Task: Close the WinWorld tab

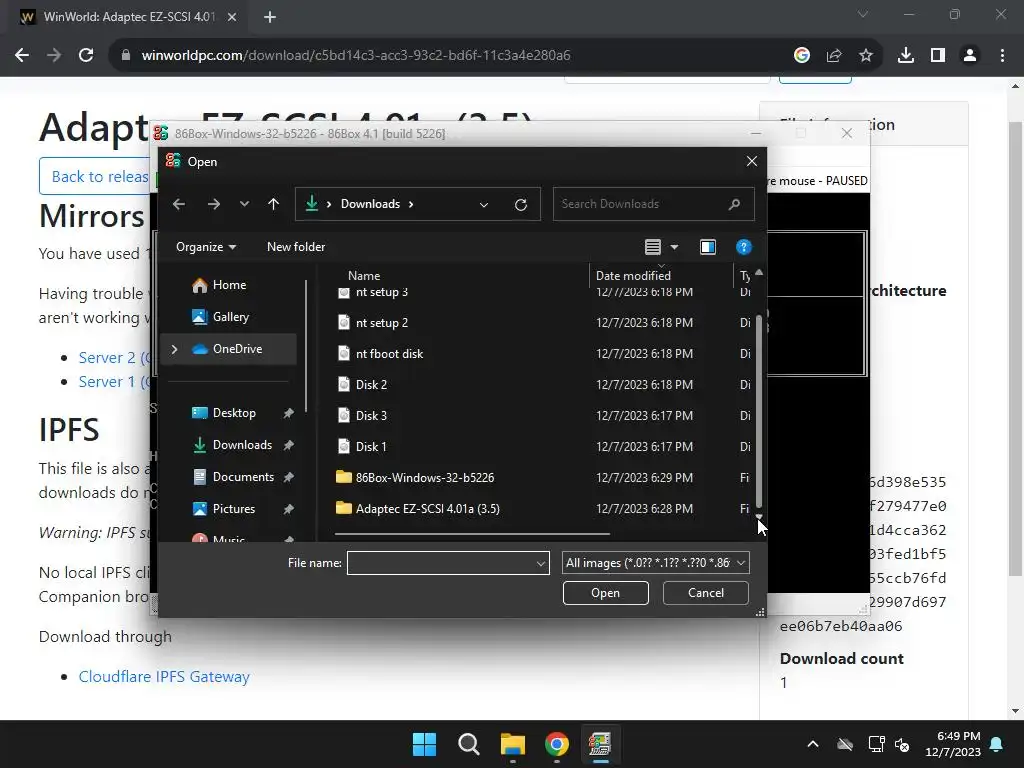Action: coord(232,17)
